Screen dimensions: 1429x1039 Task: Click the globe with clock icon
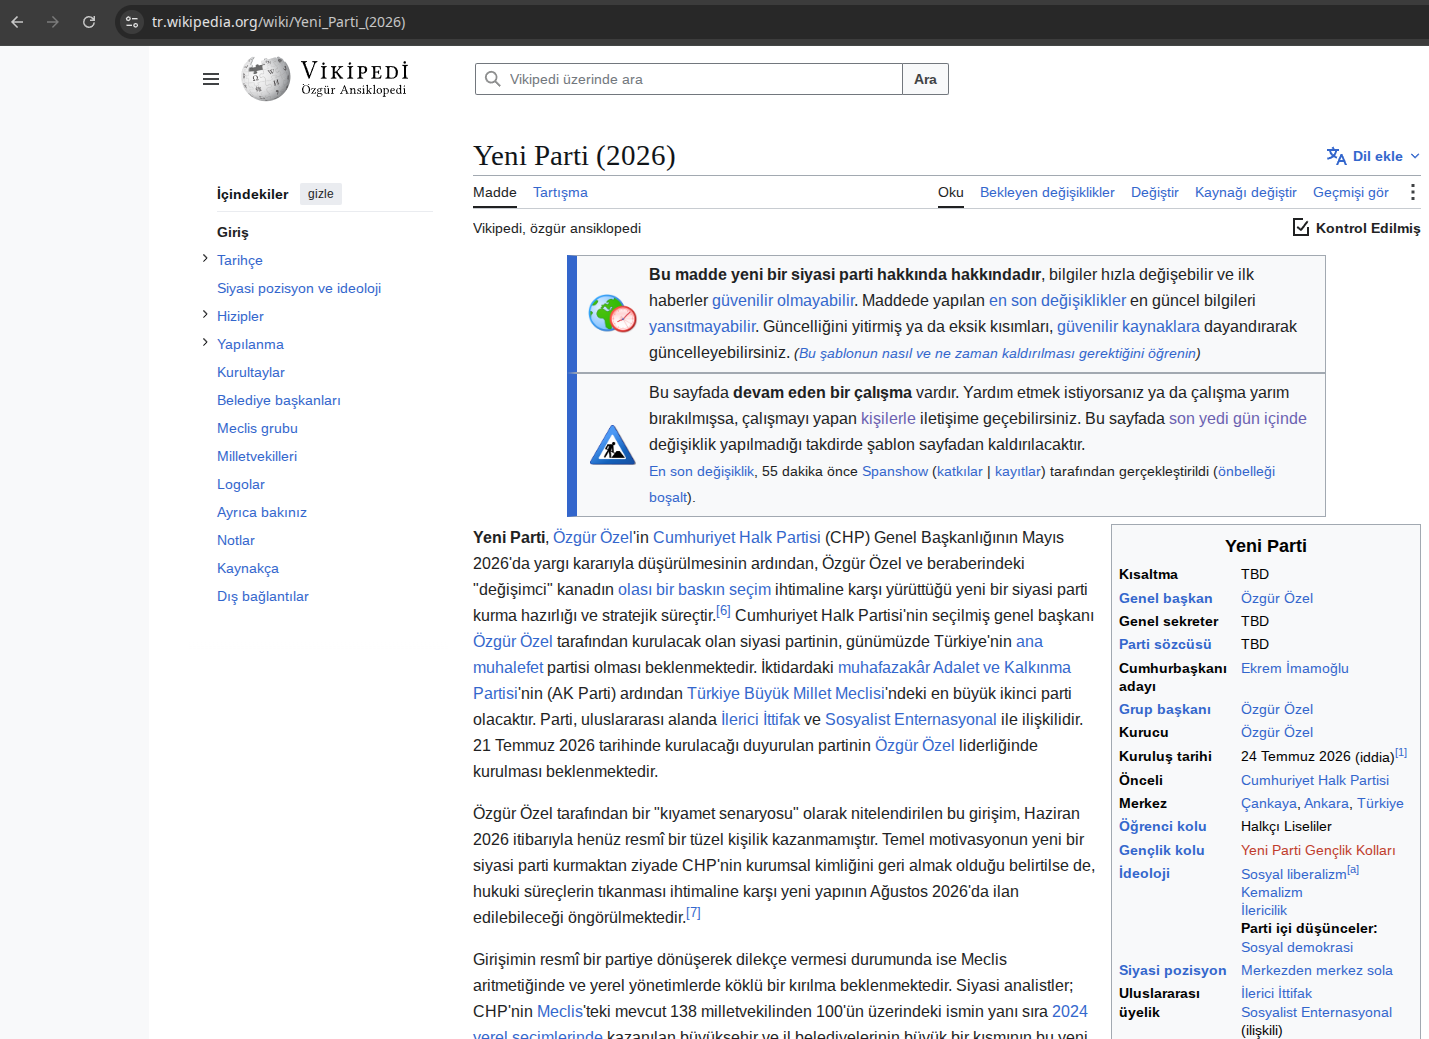click(x=612, y=314)
